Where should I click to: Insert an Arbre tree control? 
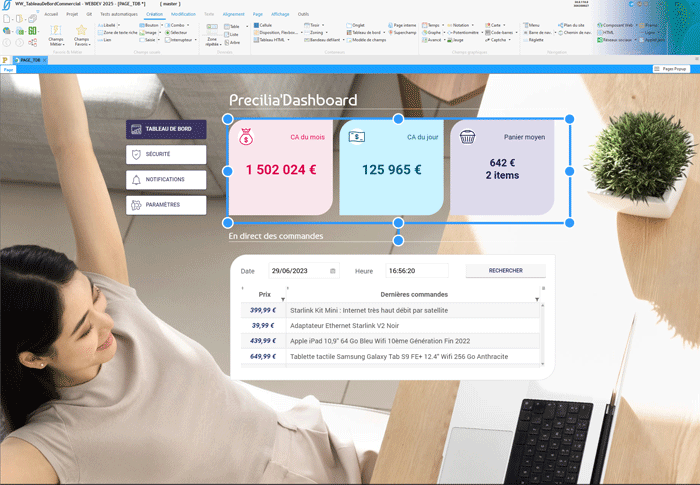pyautogui.click(x=232, y=42)
